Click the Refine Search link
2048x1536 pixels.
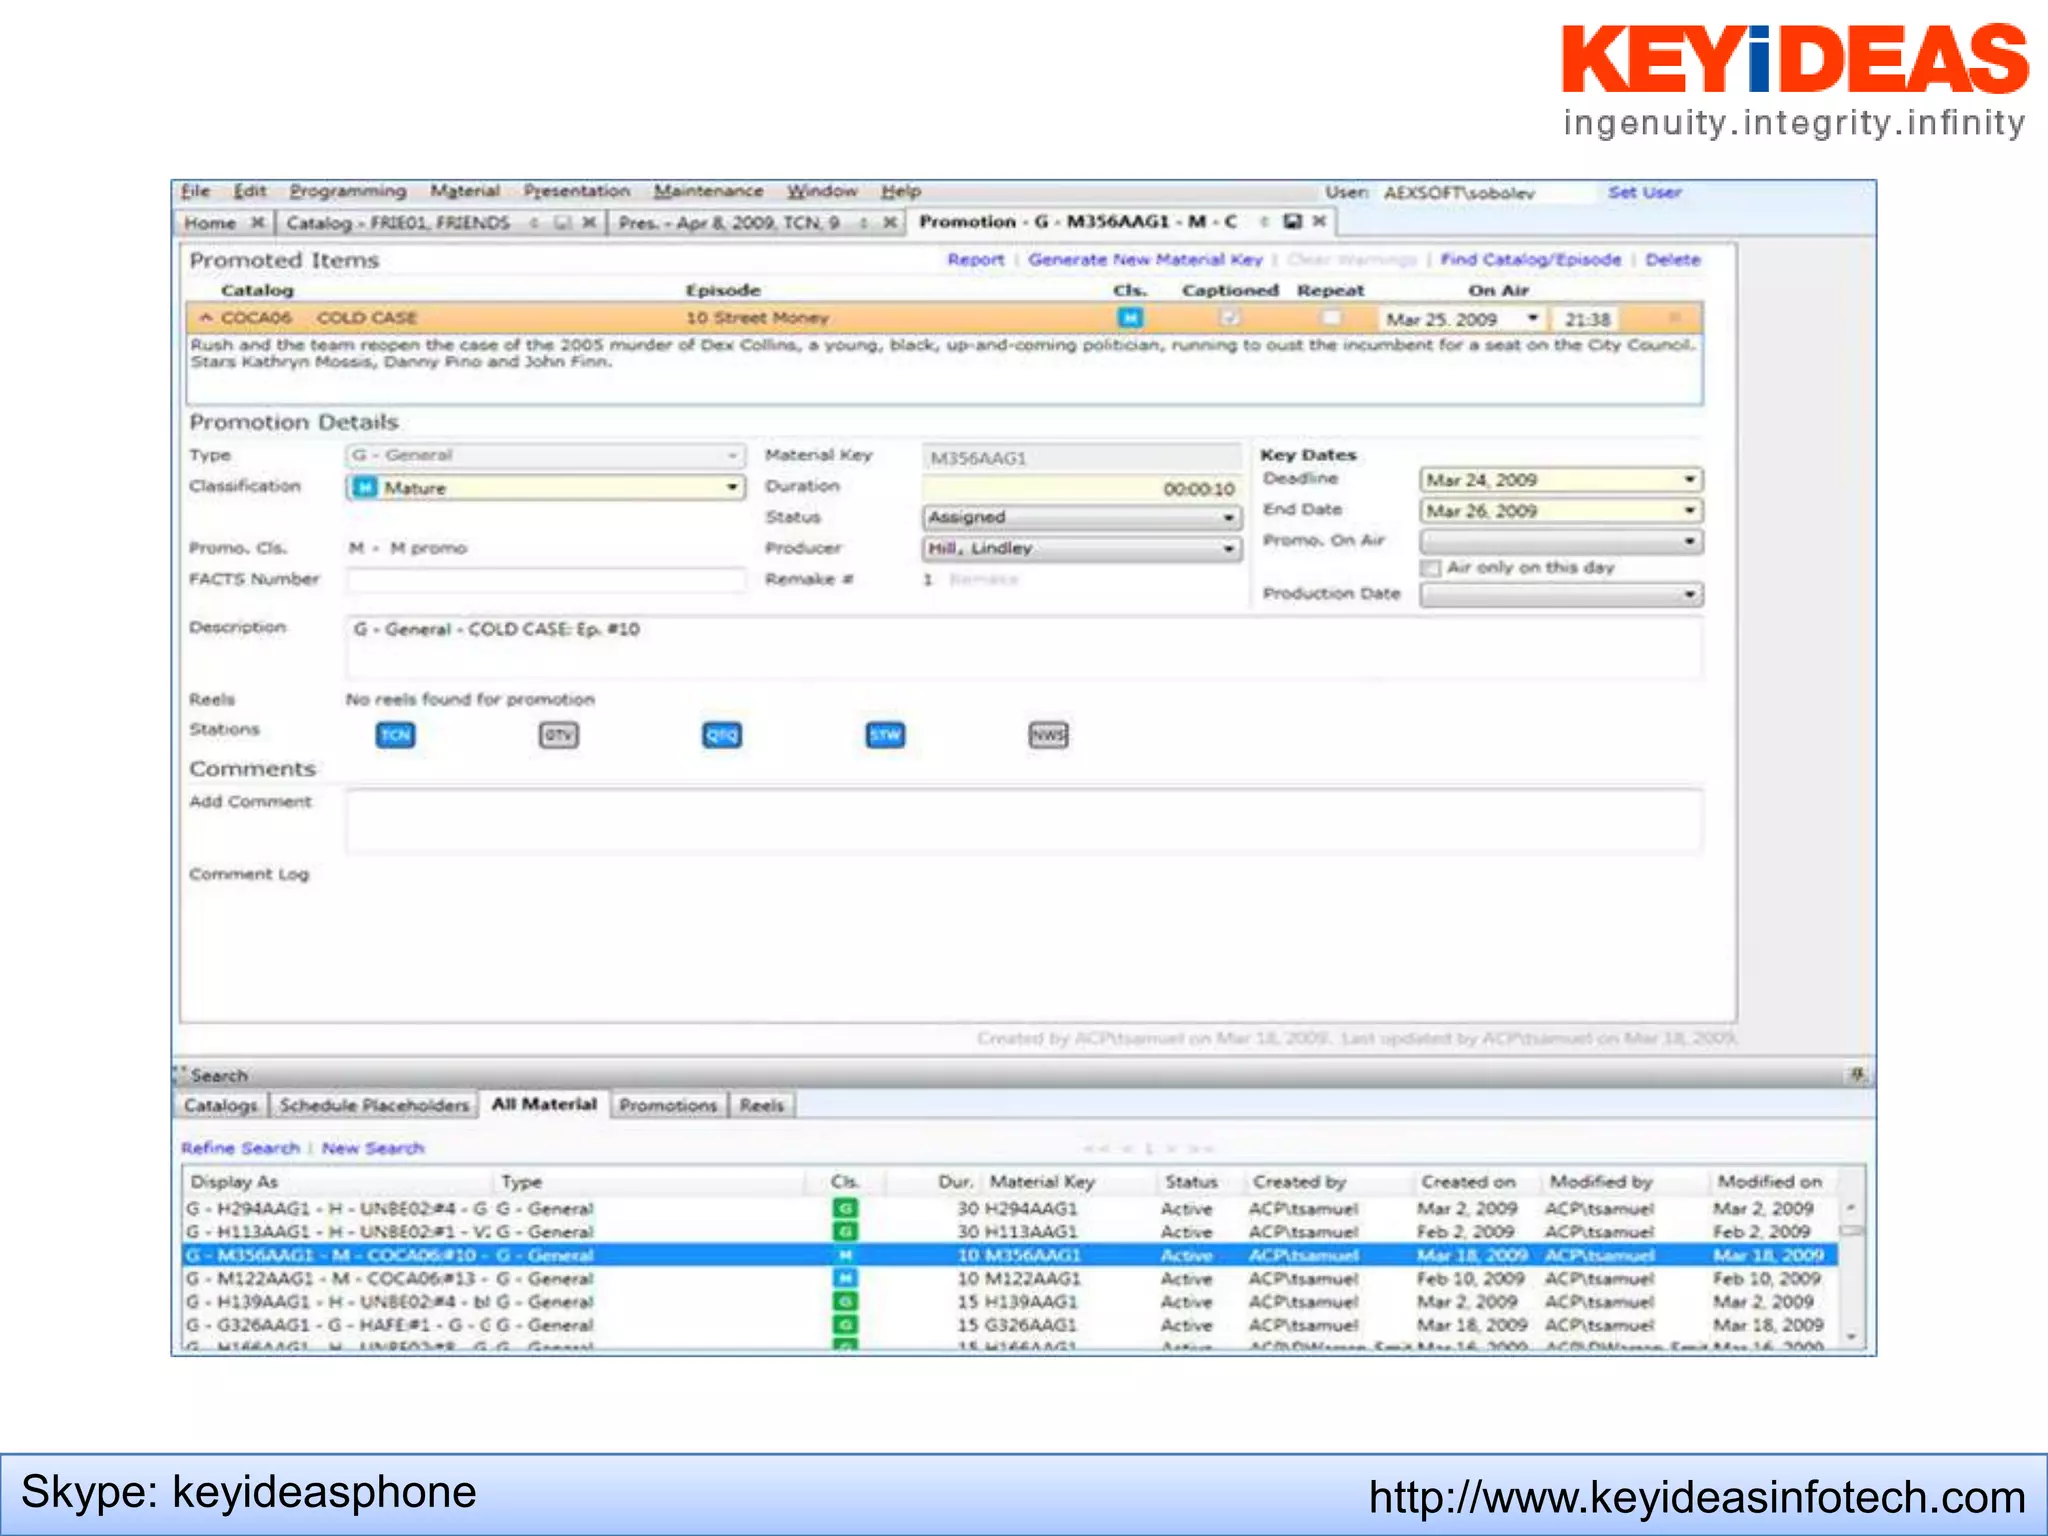[240, 1148]
